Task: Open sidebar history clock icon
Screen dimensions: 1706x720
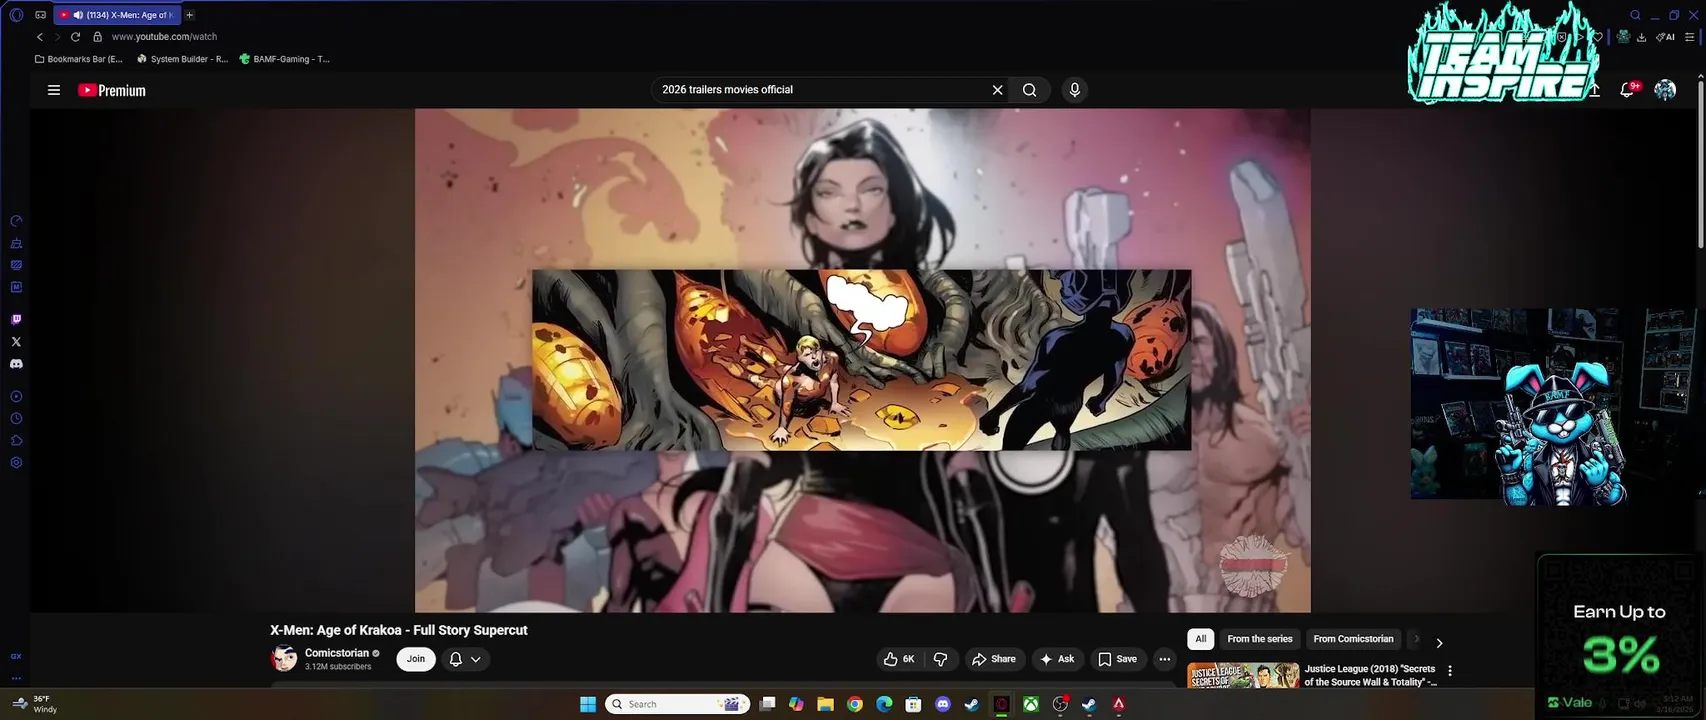Action: (16, 419)
